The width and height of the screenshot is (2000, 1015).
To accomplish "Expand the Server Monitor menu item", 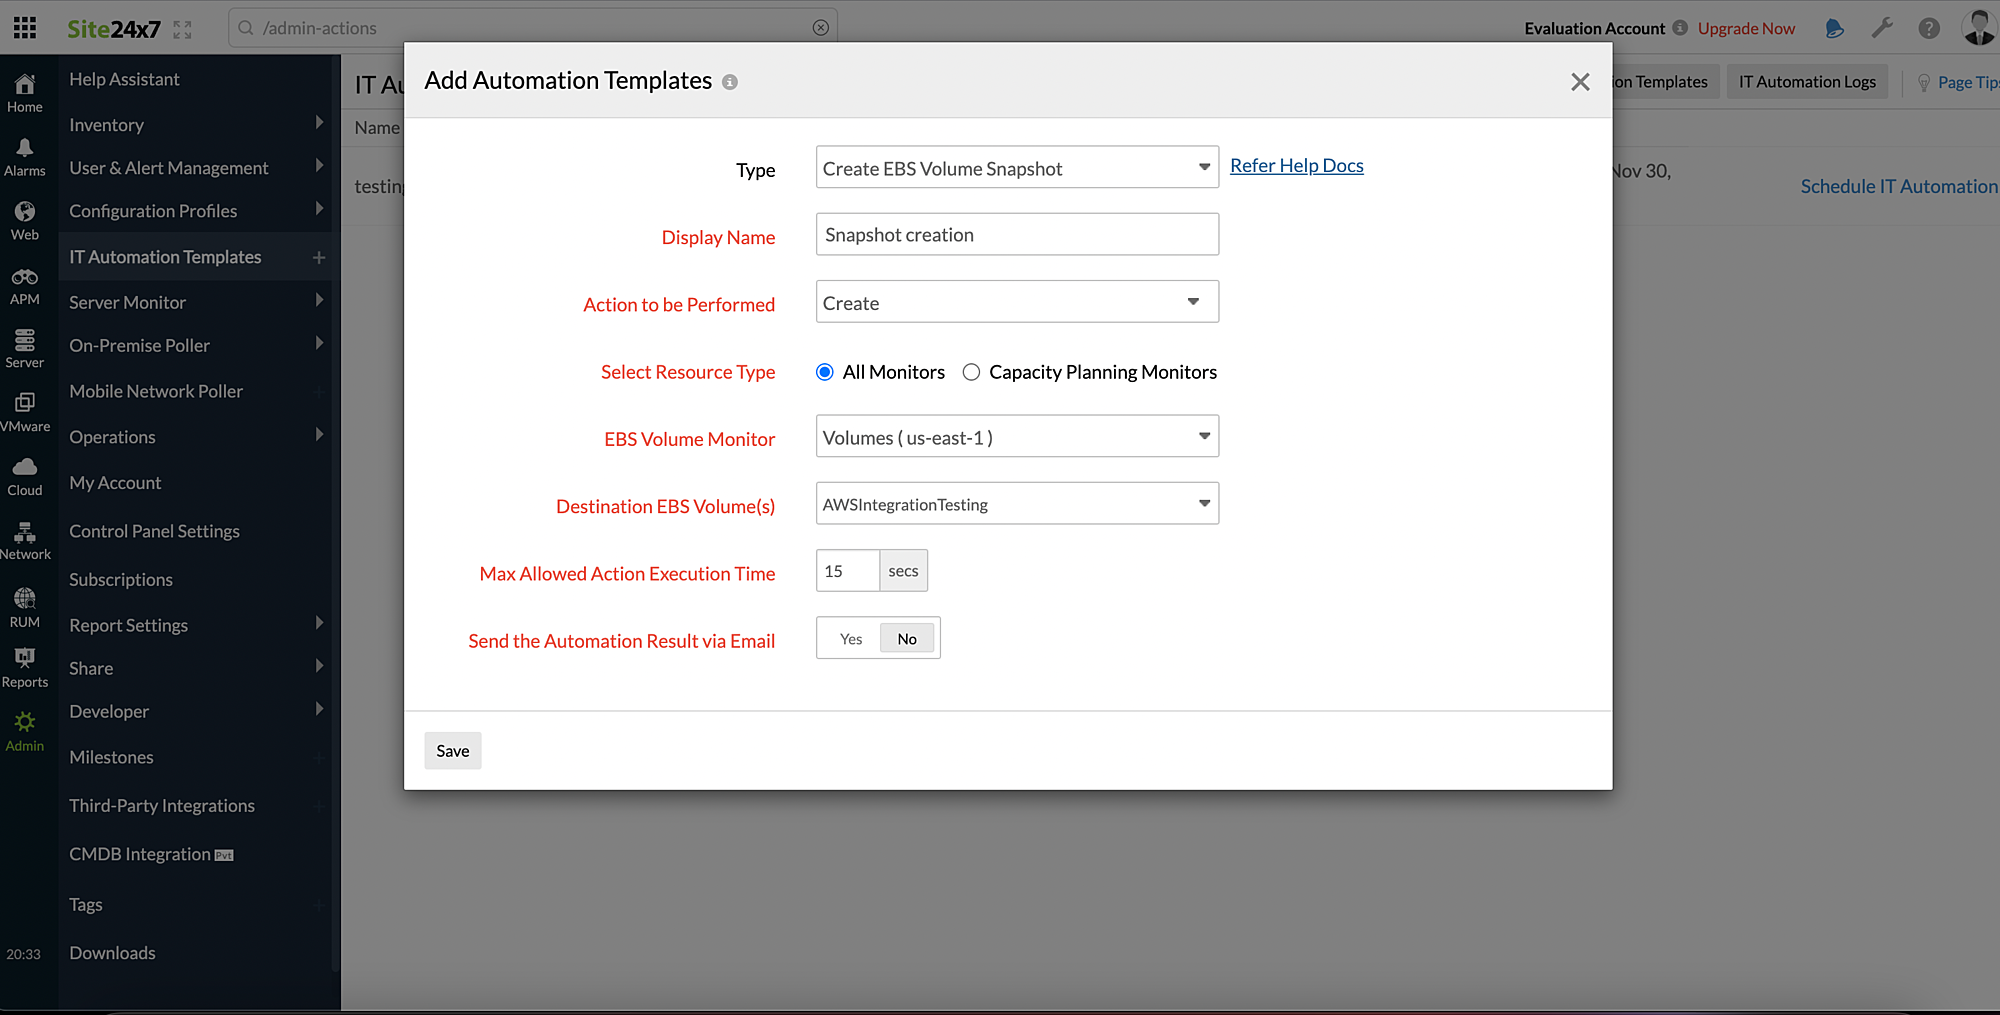I will tap(127, 301).
